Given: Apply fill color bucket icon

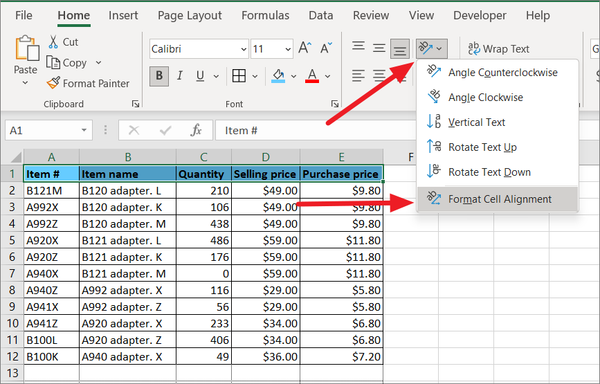Looking at the screenshot, I should (278, 76).
